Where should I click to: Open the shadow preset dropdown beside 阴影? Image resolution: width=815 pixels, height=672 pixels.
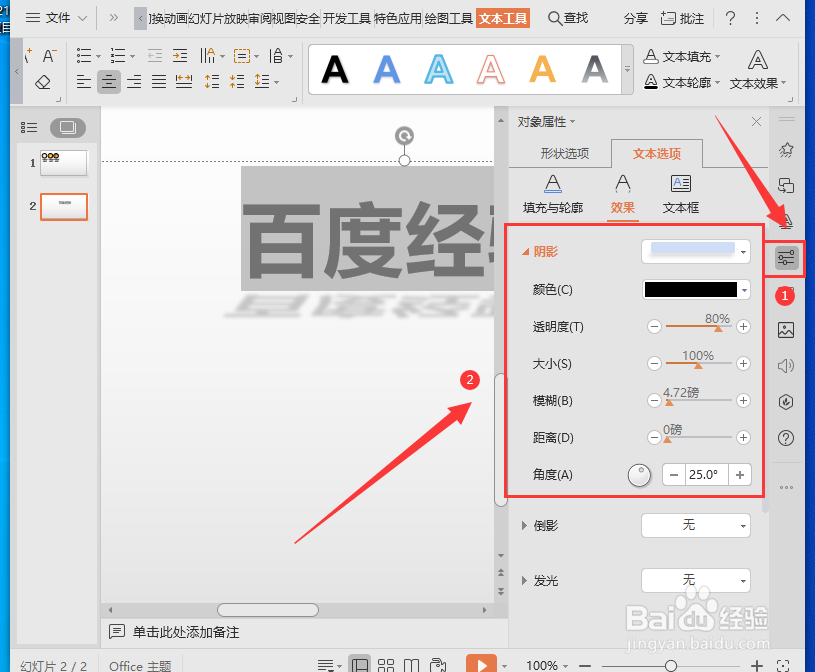coord(696,252)
